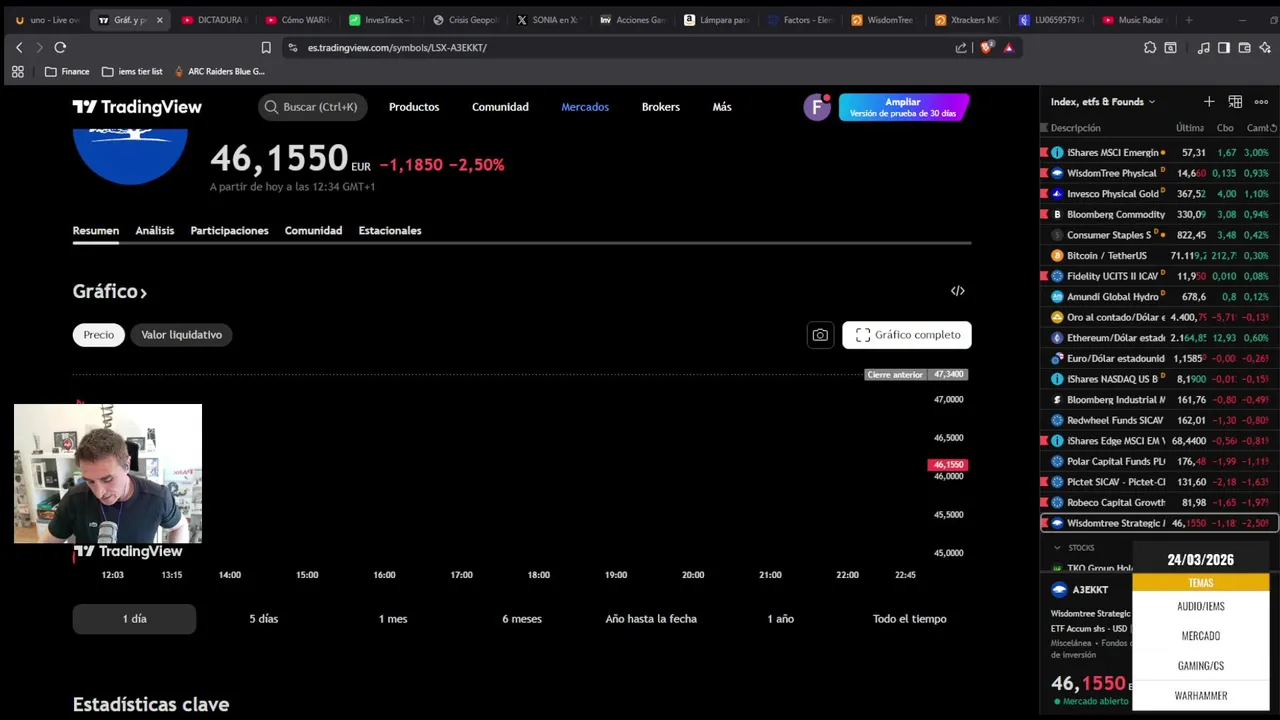The image size is (1280, 720).
Task: Select the 6 meses time range
Action: coord(522,619)
